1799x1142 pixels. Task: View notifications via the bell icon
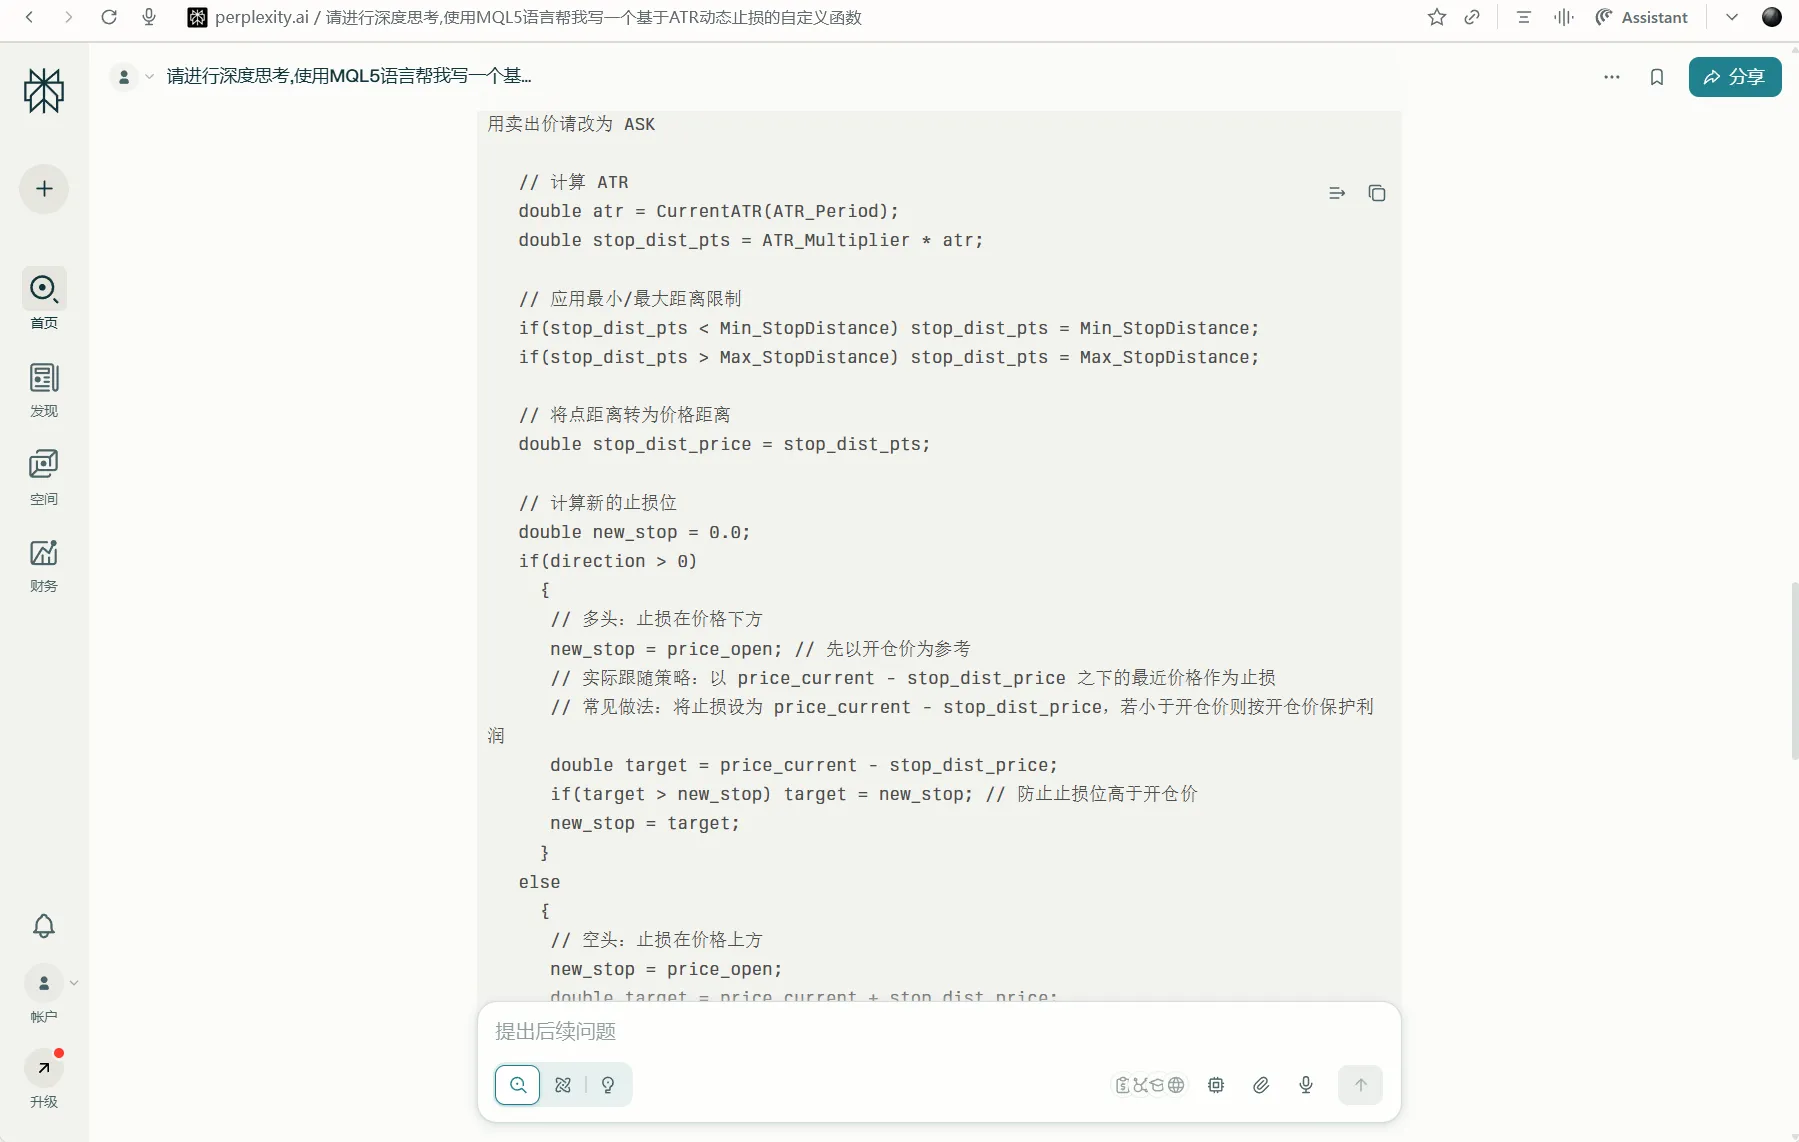[x=44, y=926]
